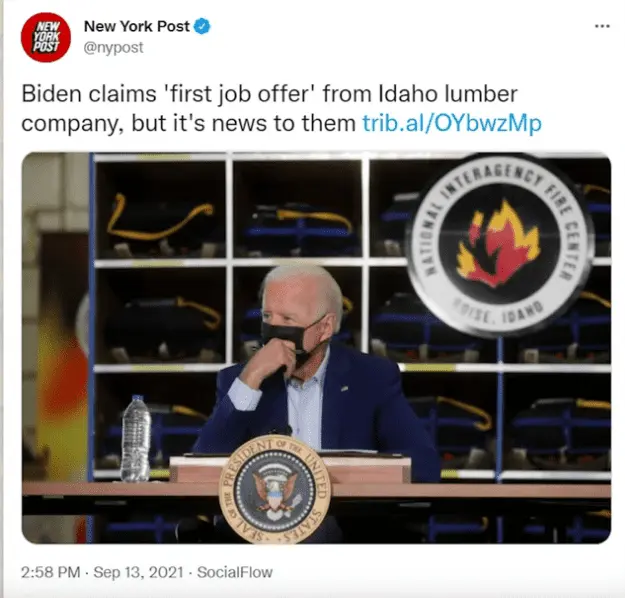Open the @nypost handle link
625x598 pixels.
click(114, 47)
